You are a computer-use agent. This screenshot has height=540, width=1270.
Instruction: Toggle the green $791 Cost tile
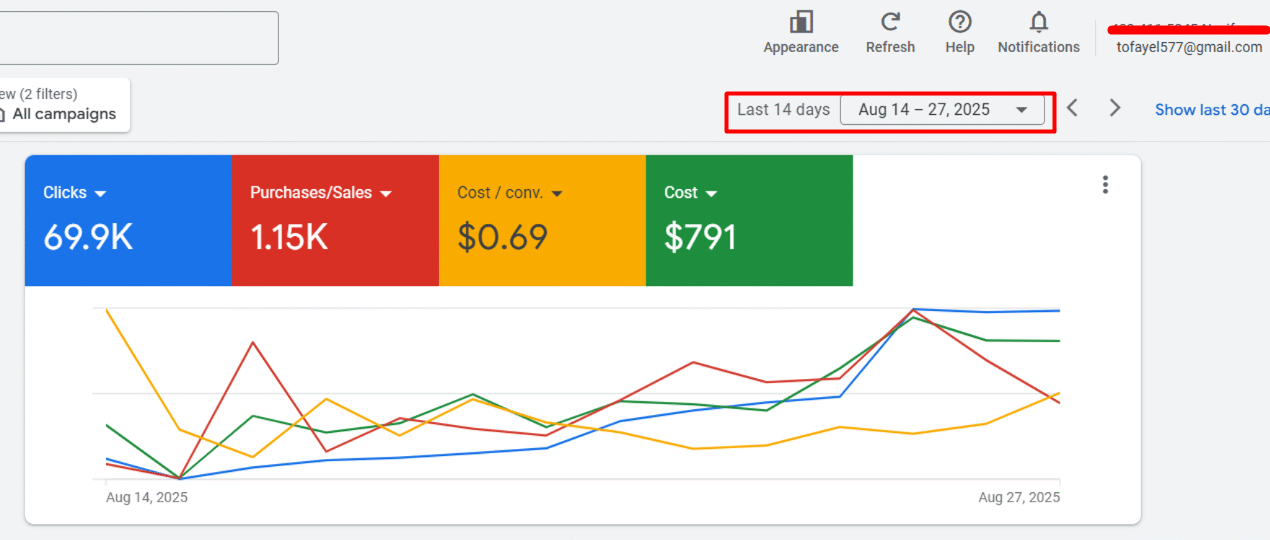click(x=749, y=236)
